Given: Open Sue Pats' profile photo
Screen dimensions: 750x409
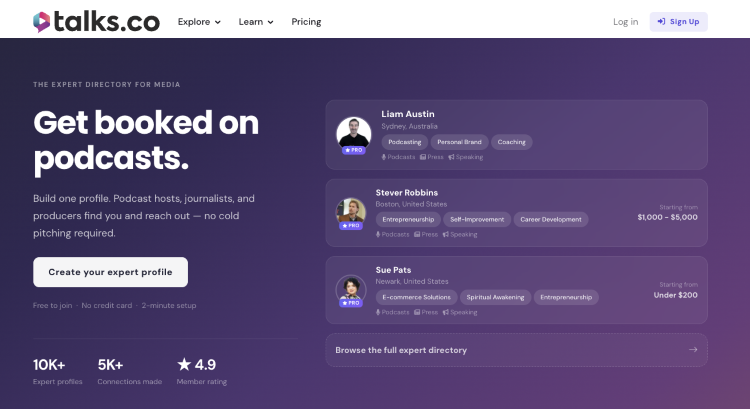Looking at the screenshot, I should click(x=351, y=289).
